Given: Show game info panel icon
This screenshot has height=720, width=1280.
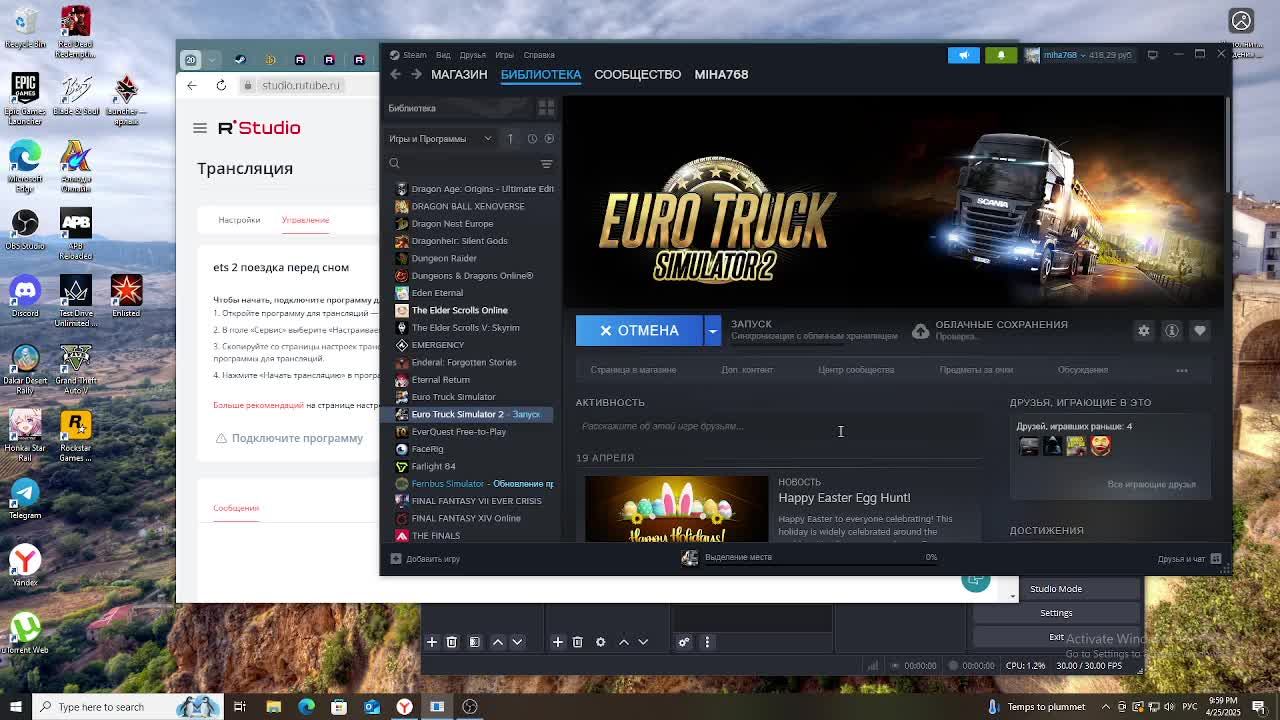Looking at the screenshot, I should [1172, 331].
